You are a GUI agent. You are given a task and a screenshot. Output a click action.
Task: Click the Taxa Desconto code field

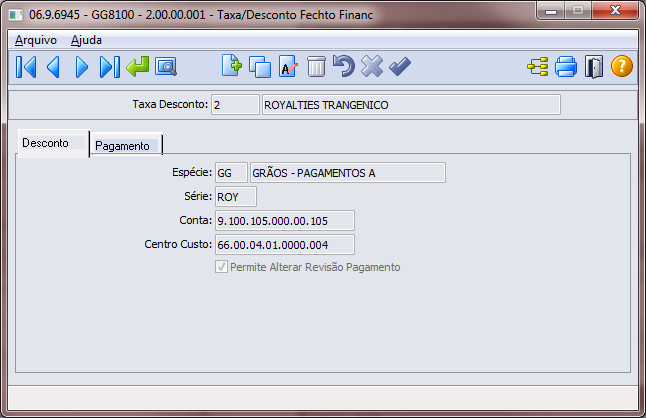pyautogui.click(x=235, y=105)
